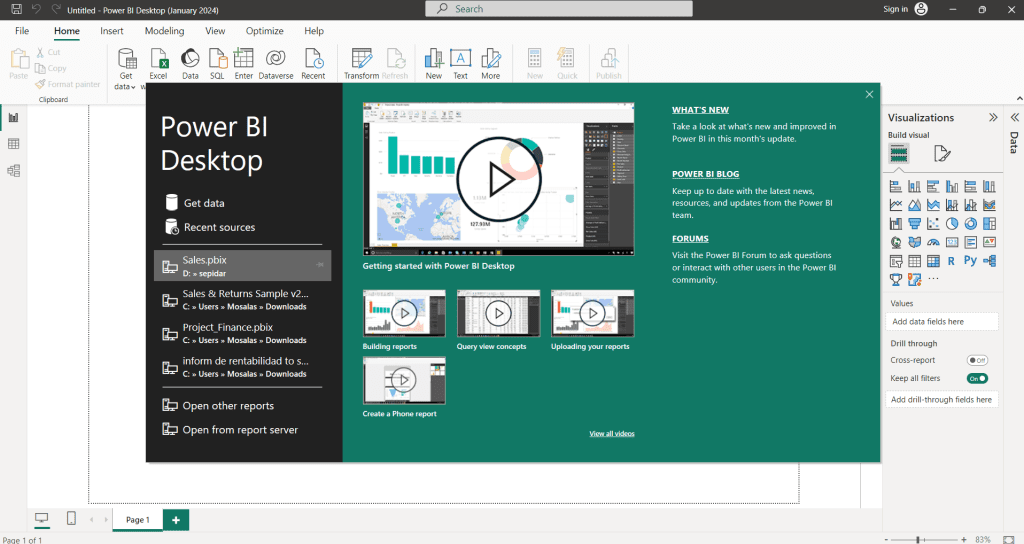This screenshot has height=544, width=1024.
Task: Open Model view in left sidebar
Action: pos(13,170)
